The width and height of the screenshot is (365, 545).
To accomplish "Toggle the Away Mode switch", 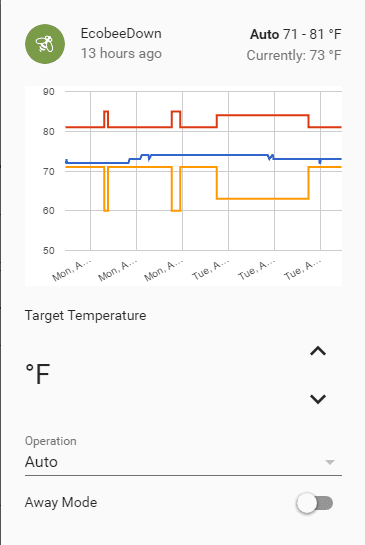I will pos(315,503).
